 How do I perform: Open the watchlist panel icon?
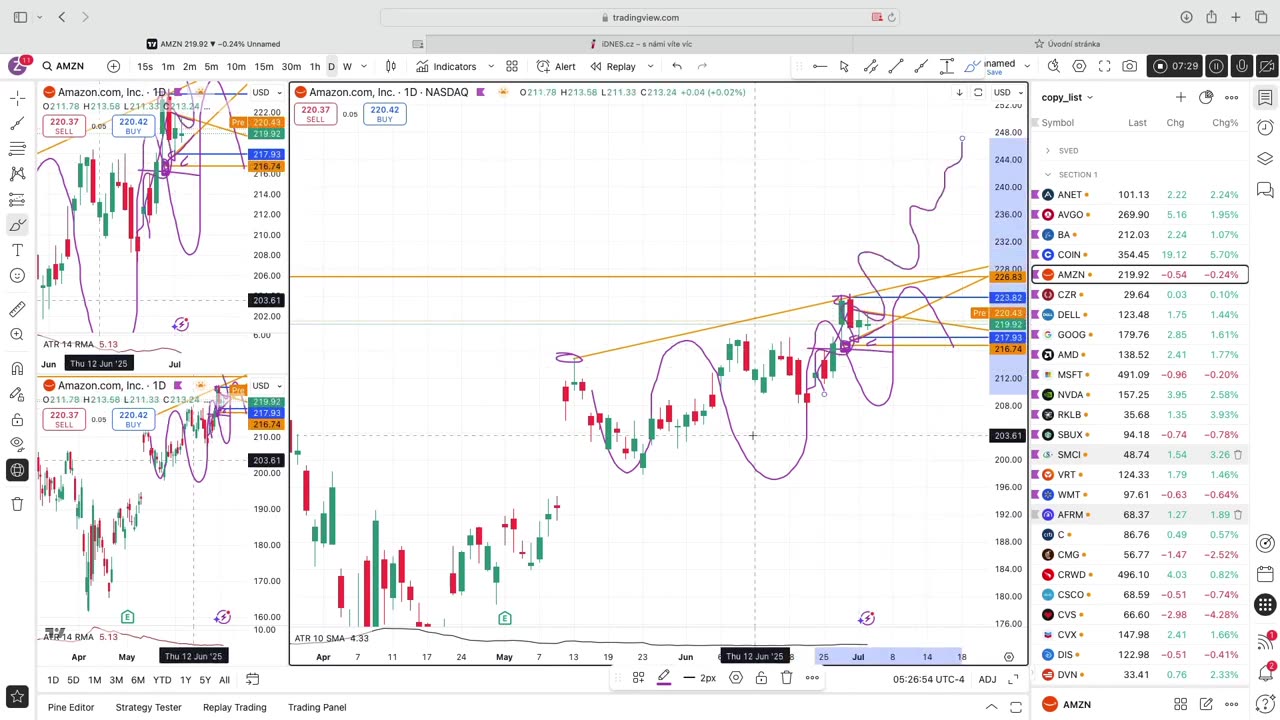coord(1265,97)
